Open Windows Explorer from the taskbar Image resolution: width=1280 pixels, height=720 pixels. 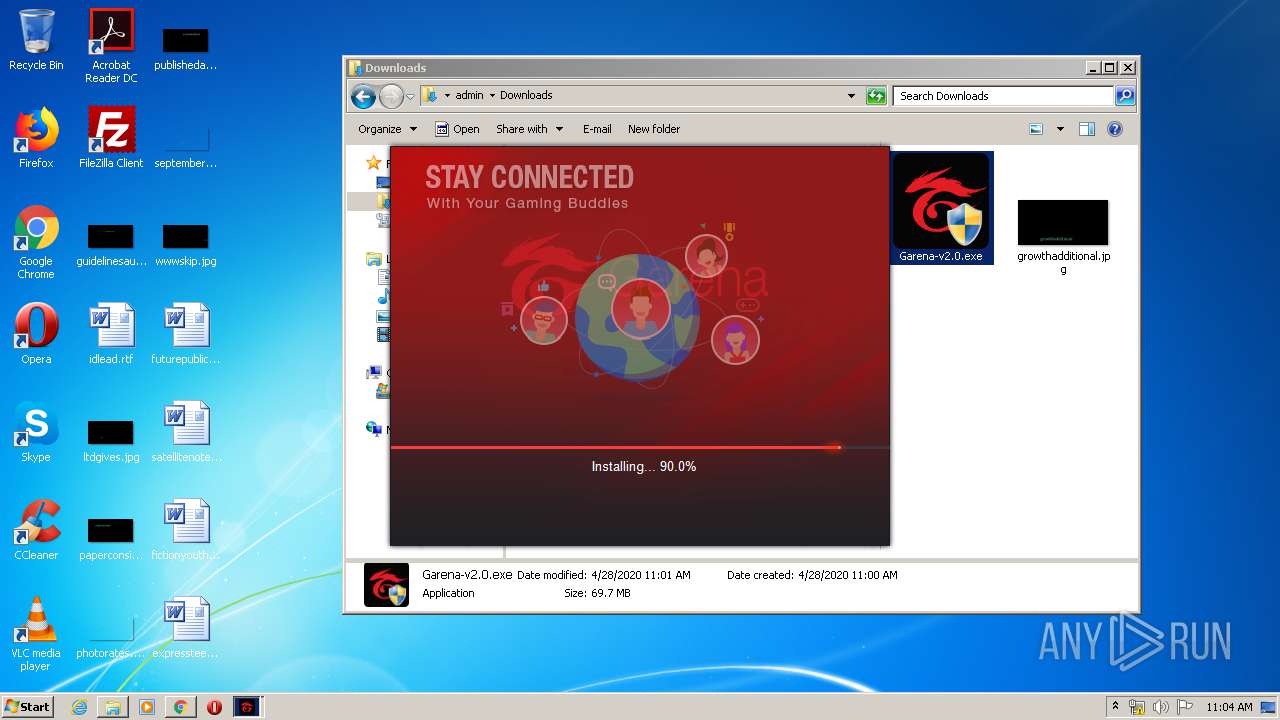point(113,707)
